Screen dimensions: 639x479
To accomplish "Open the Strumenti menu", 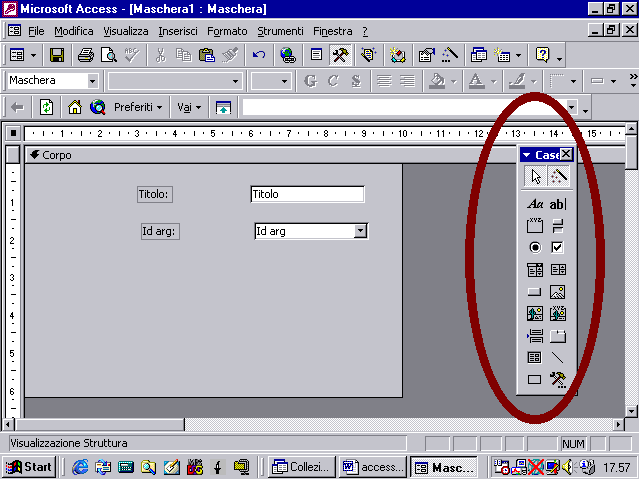I will click(280, 31).
